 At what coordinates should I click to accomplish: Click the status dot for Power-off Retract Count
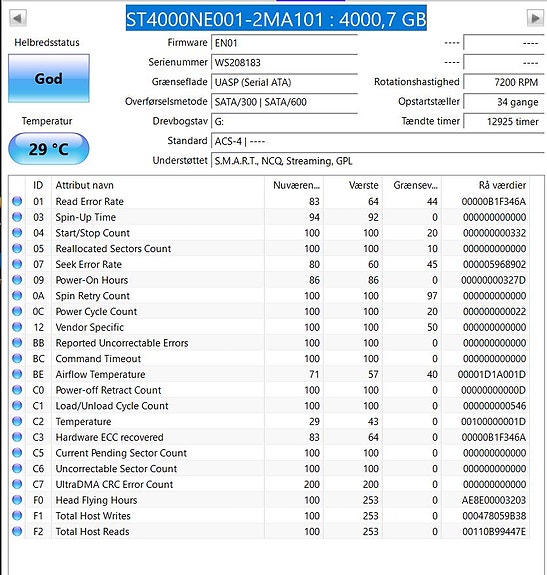(17, 390)
